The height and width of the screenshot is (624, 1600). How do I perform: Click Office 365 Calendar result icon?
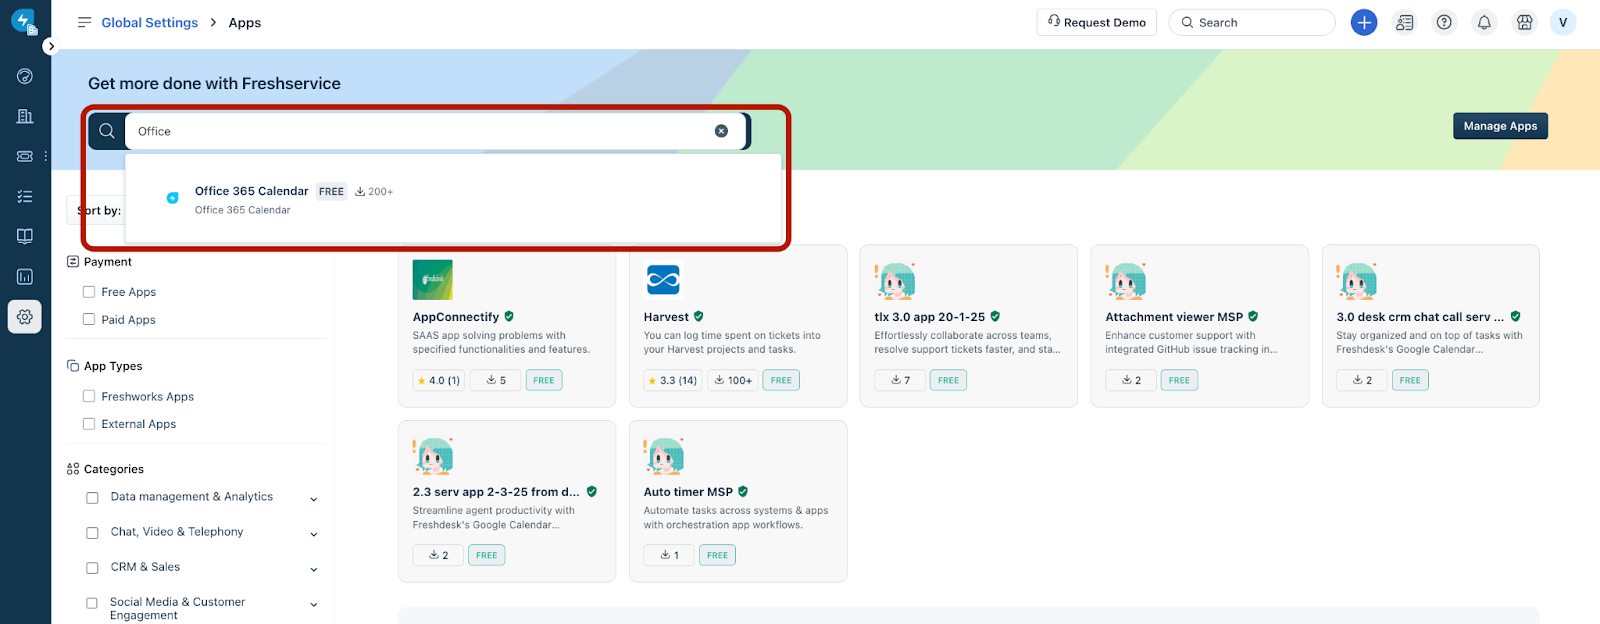click(x=173, y=198)
